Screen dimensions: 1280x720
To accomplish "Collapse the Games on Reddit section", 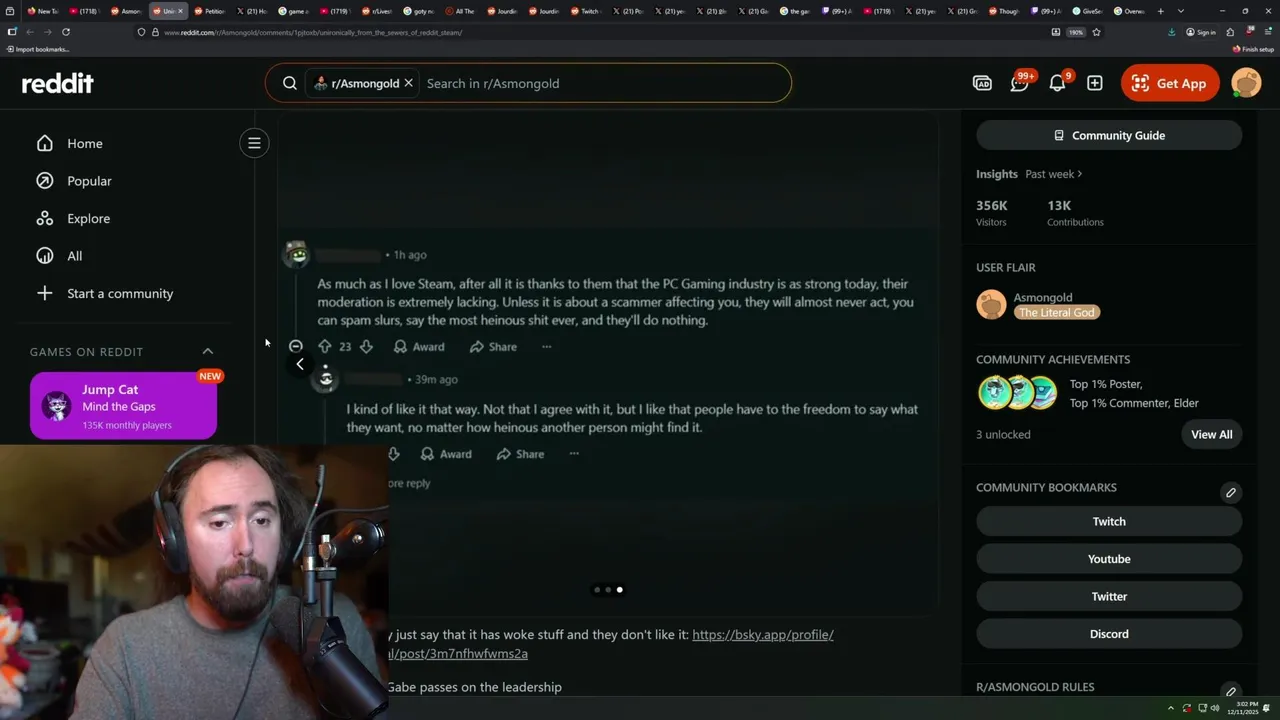I will pyautogui.click(x=208, y=351).
